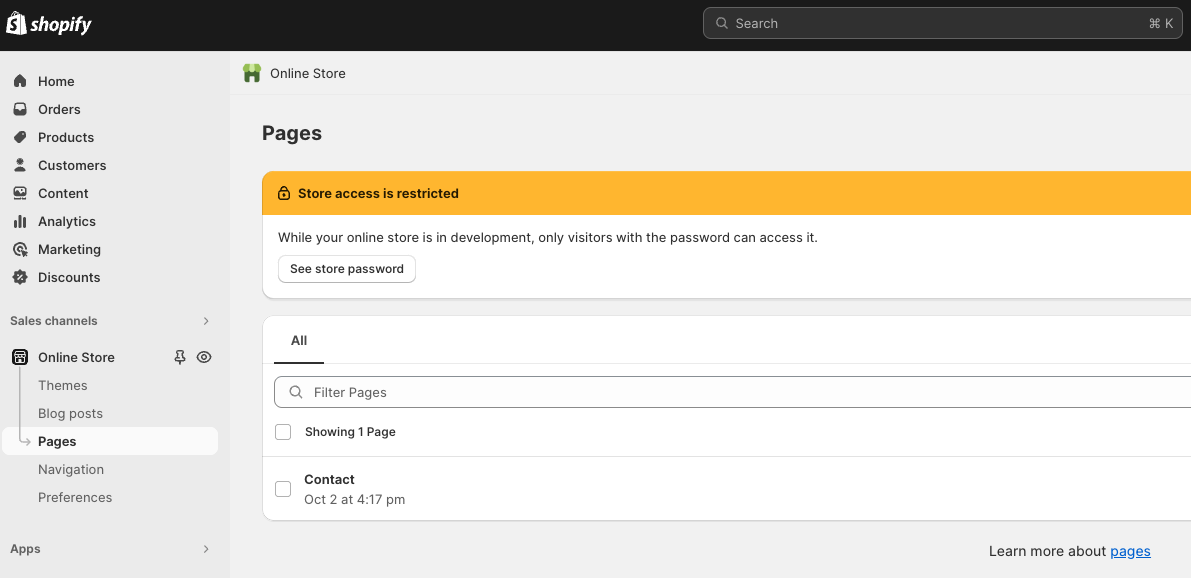The image size is (1191, 578).
Task: Click the Customers person icon
Action: tap(20, 165)
